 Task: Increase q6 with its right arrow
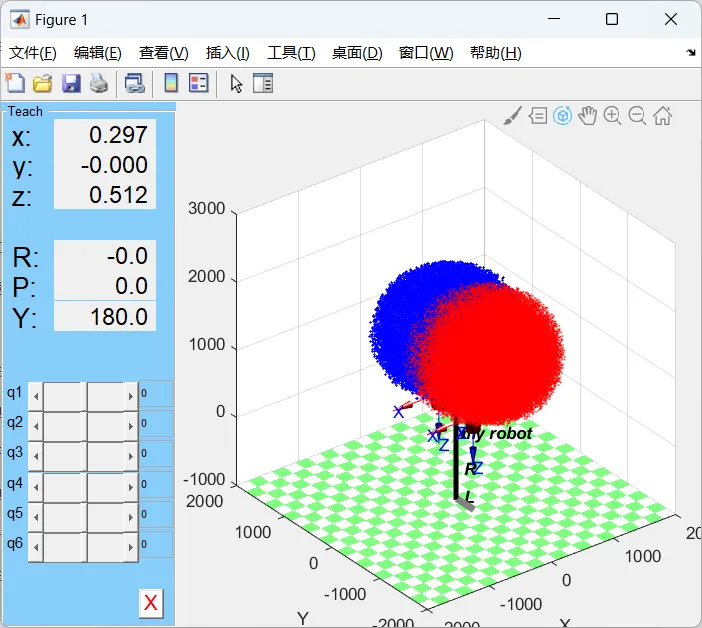click(x=131, y=547)
